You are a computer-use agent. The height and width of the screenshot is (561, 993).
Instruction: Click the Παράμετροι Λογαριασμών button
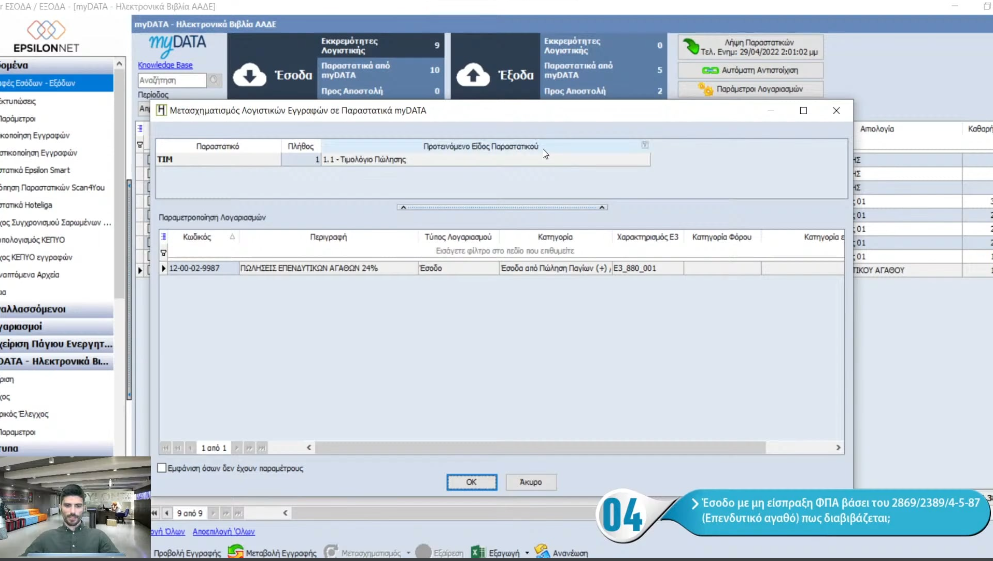[750, 89]
